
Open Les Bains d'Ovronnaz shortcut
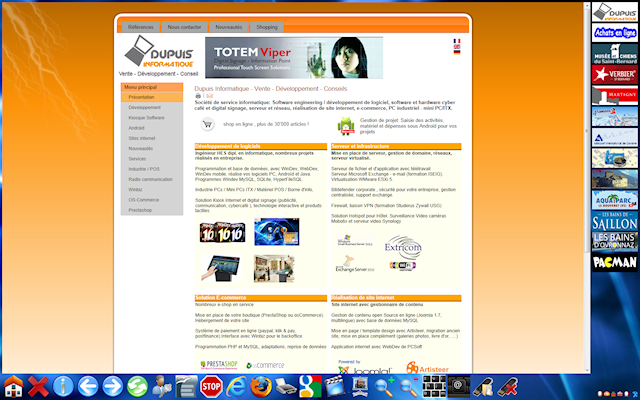[615, 242]
